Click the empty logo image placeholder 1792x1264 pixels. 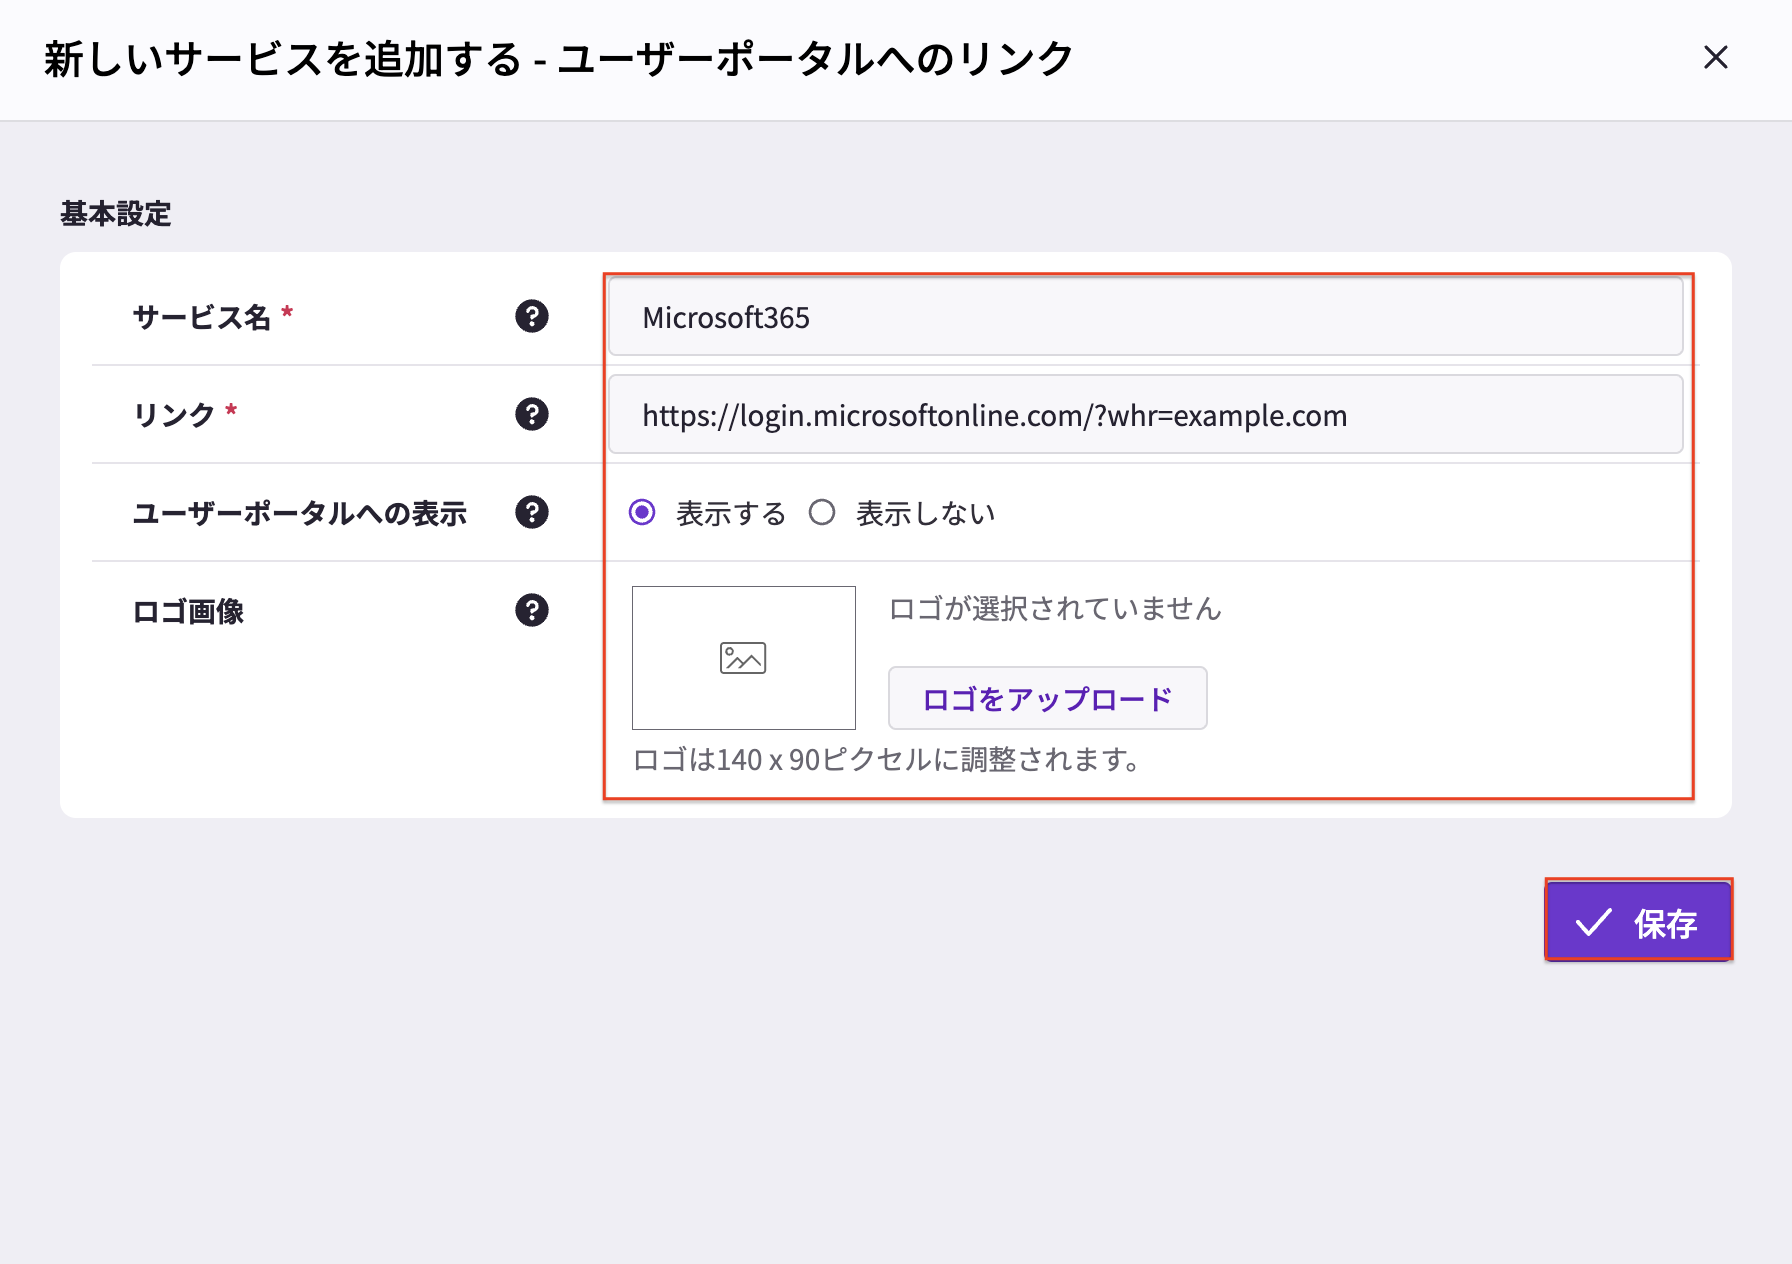click(x=744, y=658)
